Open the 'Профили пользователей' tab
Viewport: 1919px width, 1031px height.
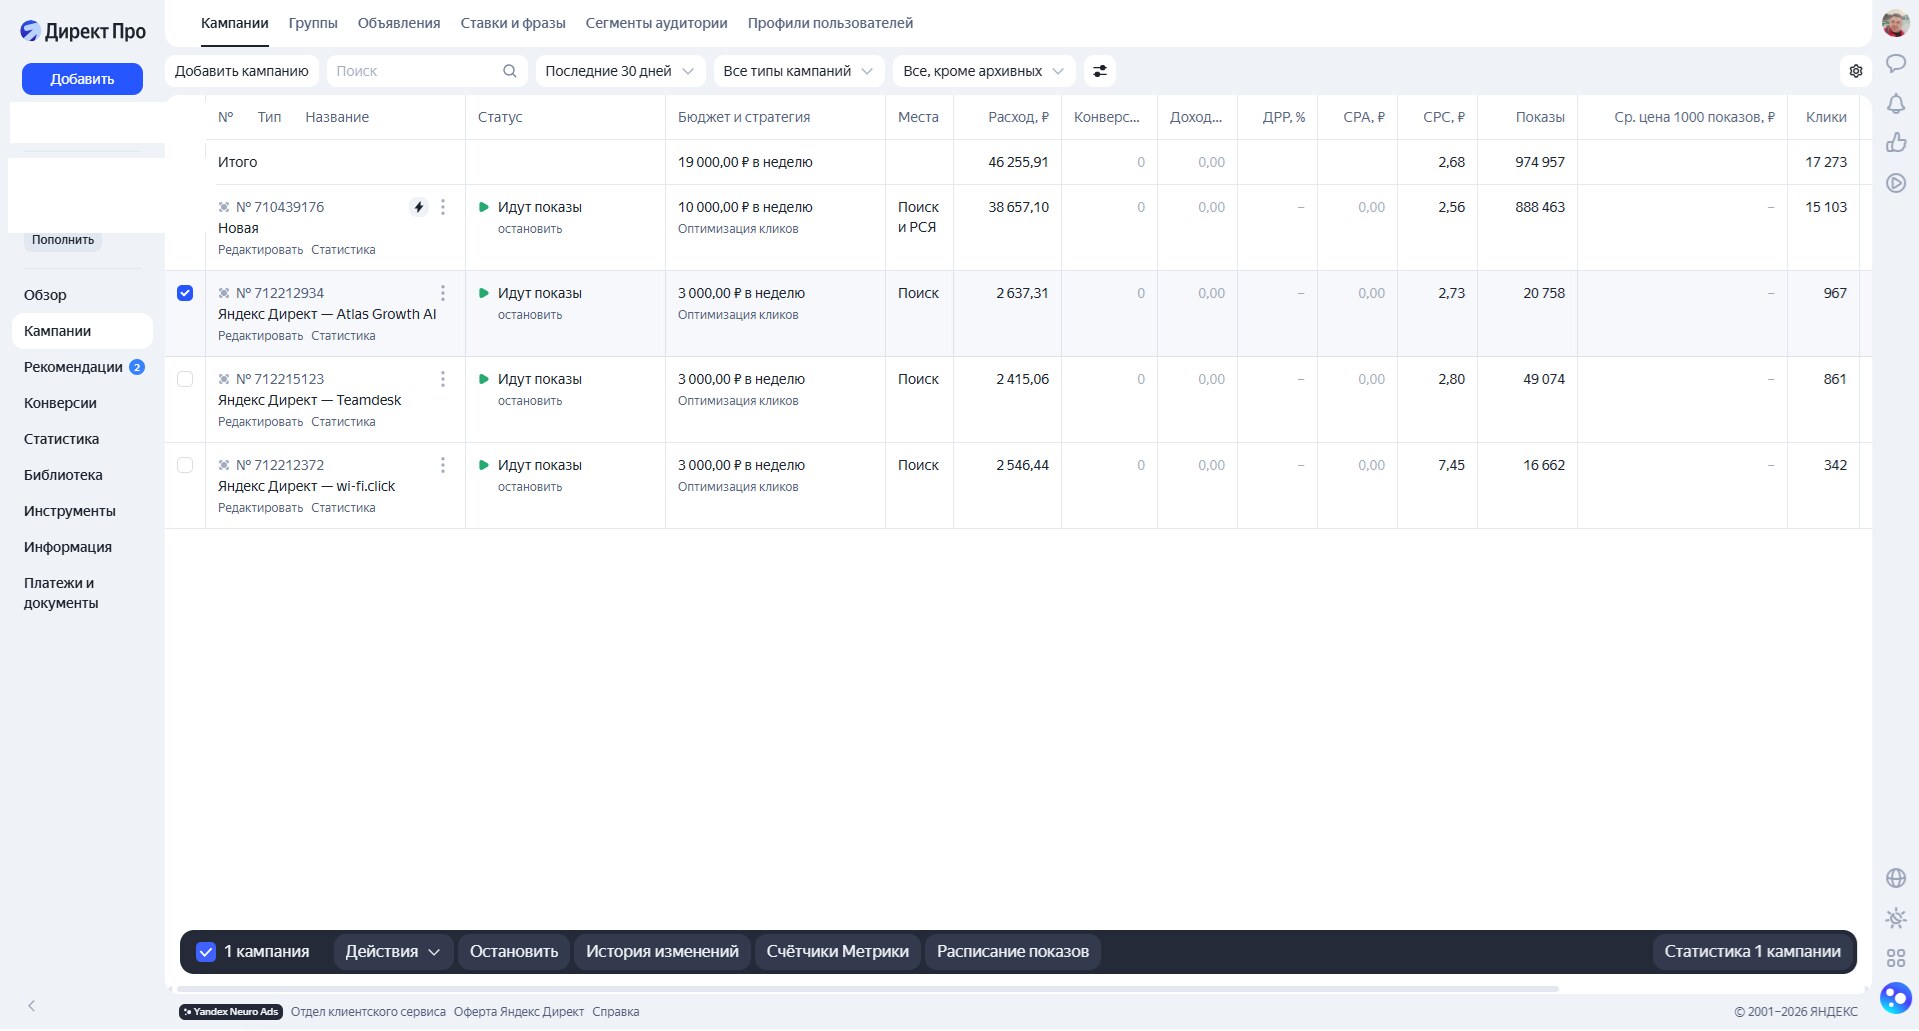(x=830, y=23)
